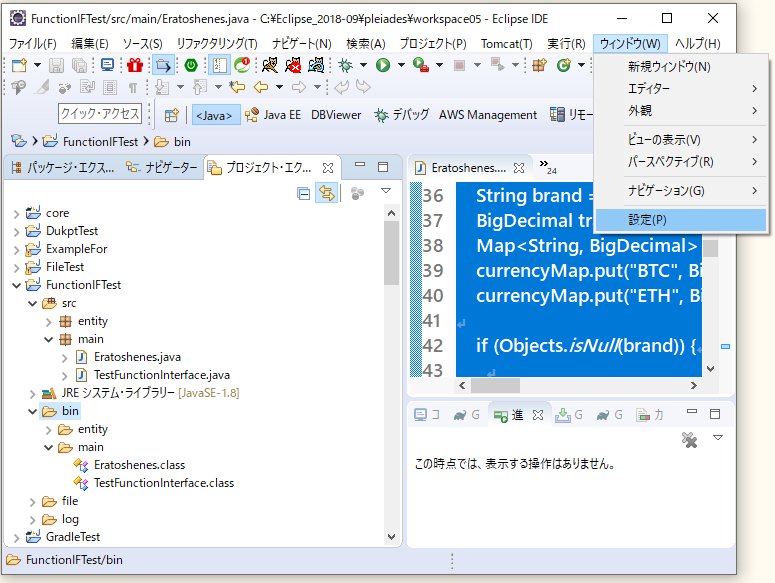
Task: Click the back navigation yellow arrow
Action: point(260,87)
